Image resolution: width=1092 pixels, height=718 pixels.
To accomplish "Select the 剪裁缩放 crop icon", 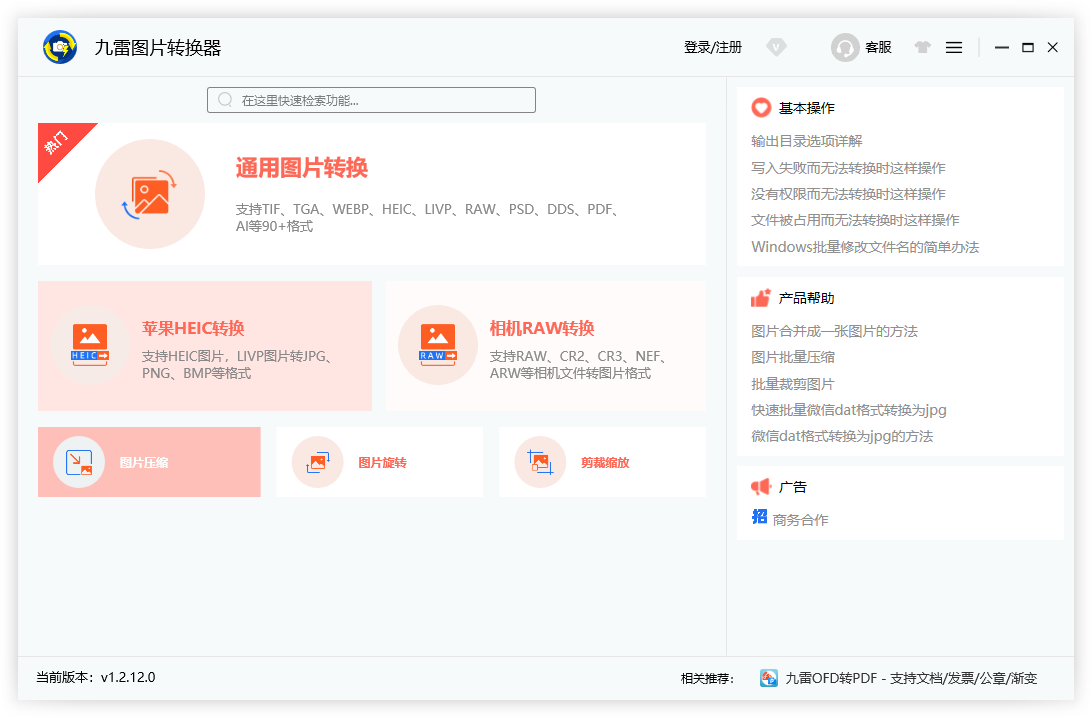I will pos(540,461).
